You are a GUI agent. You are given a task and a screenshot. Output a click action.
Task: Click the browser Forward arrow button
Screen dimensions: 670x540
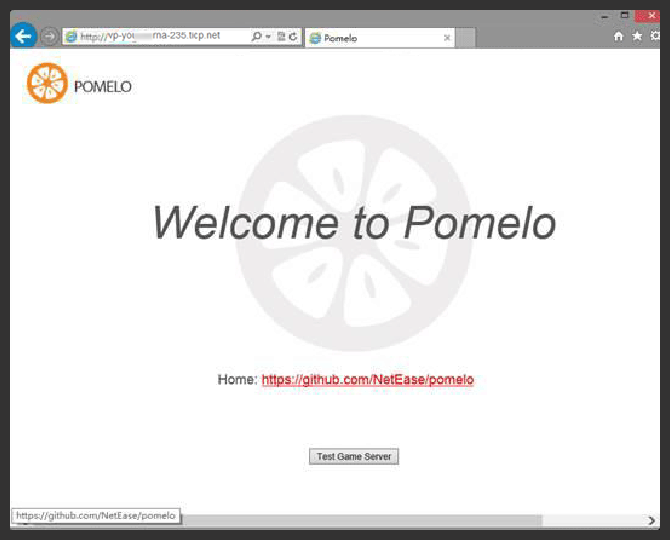pos(49,36)
